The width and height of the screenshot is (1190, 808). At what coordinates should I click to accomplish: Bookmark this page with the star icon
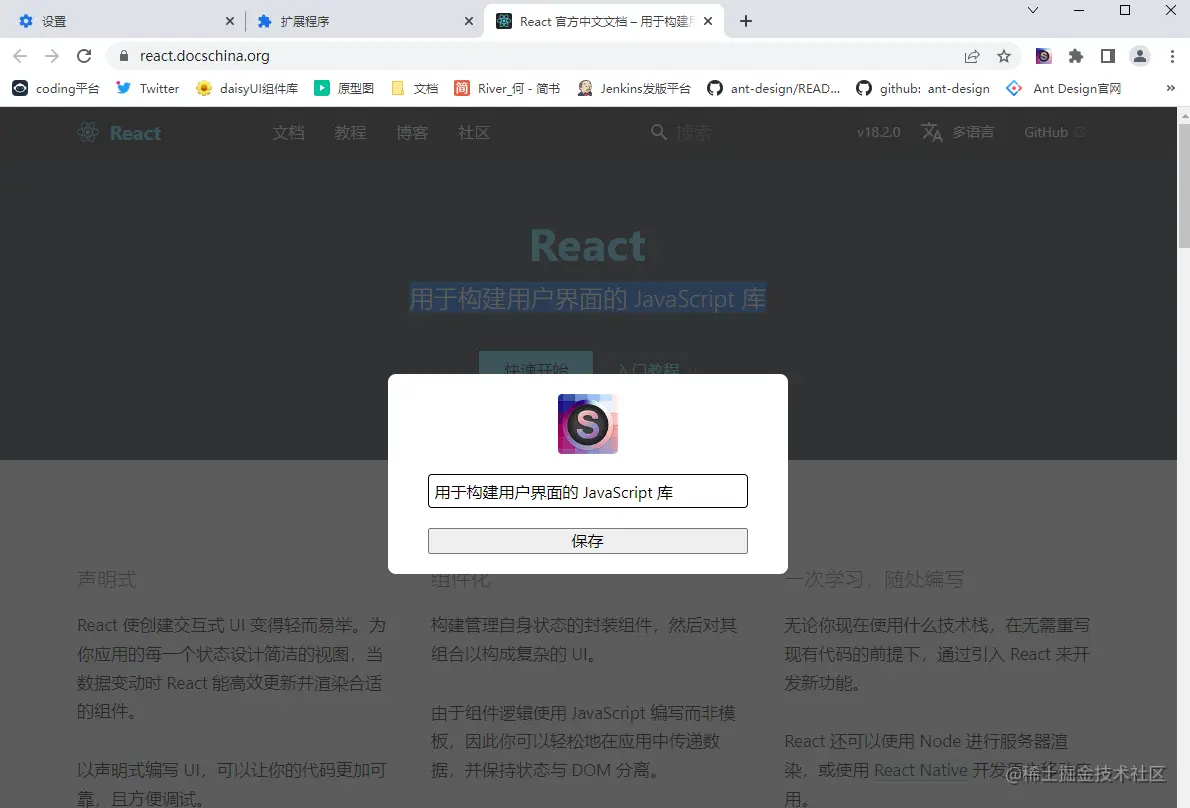coord(1004,56)
